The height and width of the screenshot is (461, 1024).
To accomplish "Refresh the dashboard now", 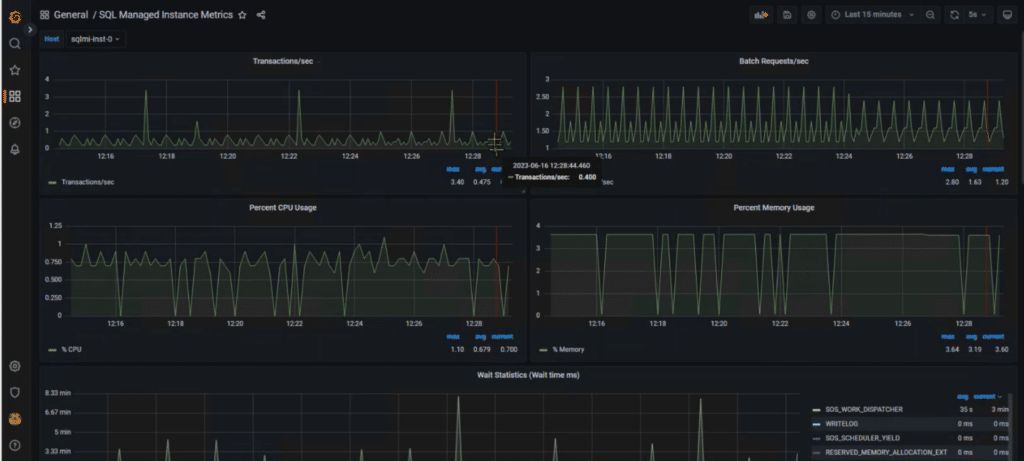I will [955, 15].
